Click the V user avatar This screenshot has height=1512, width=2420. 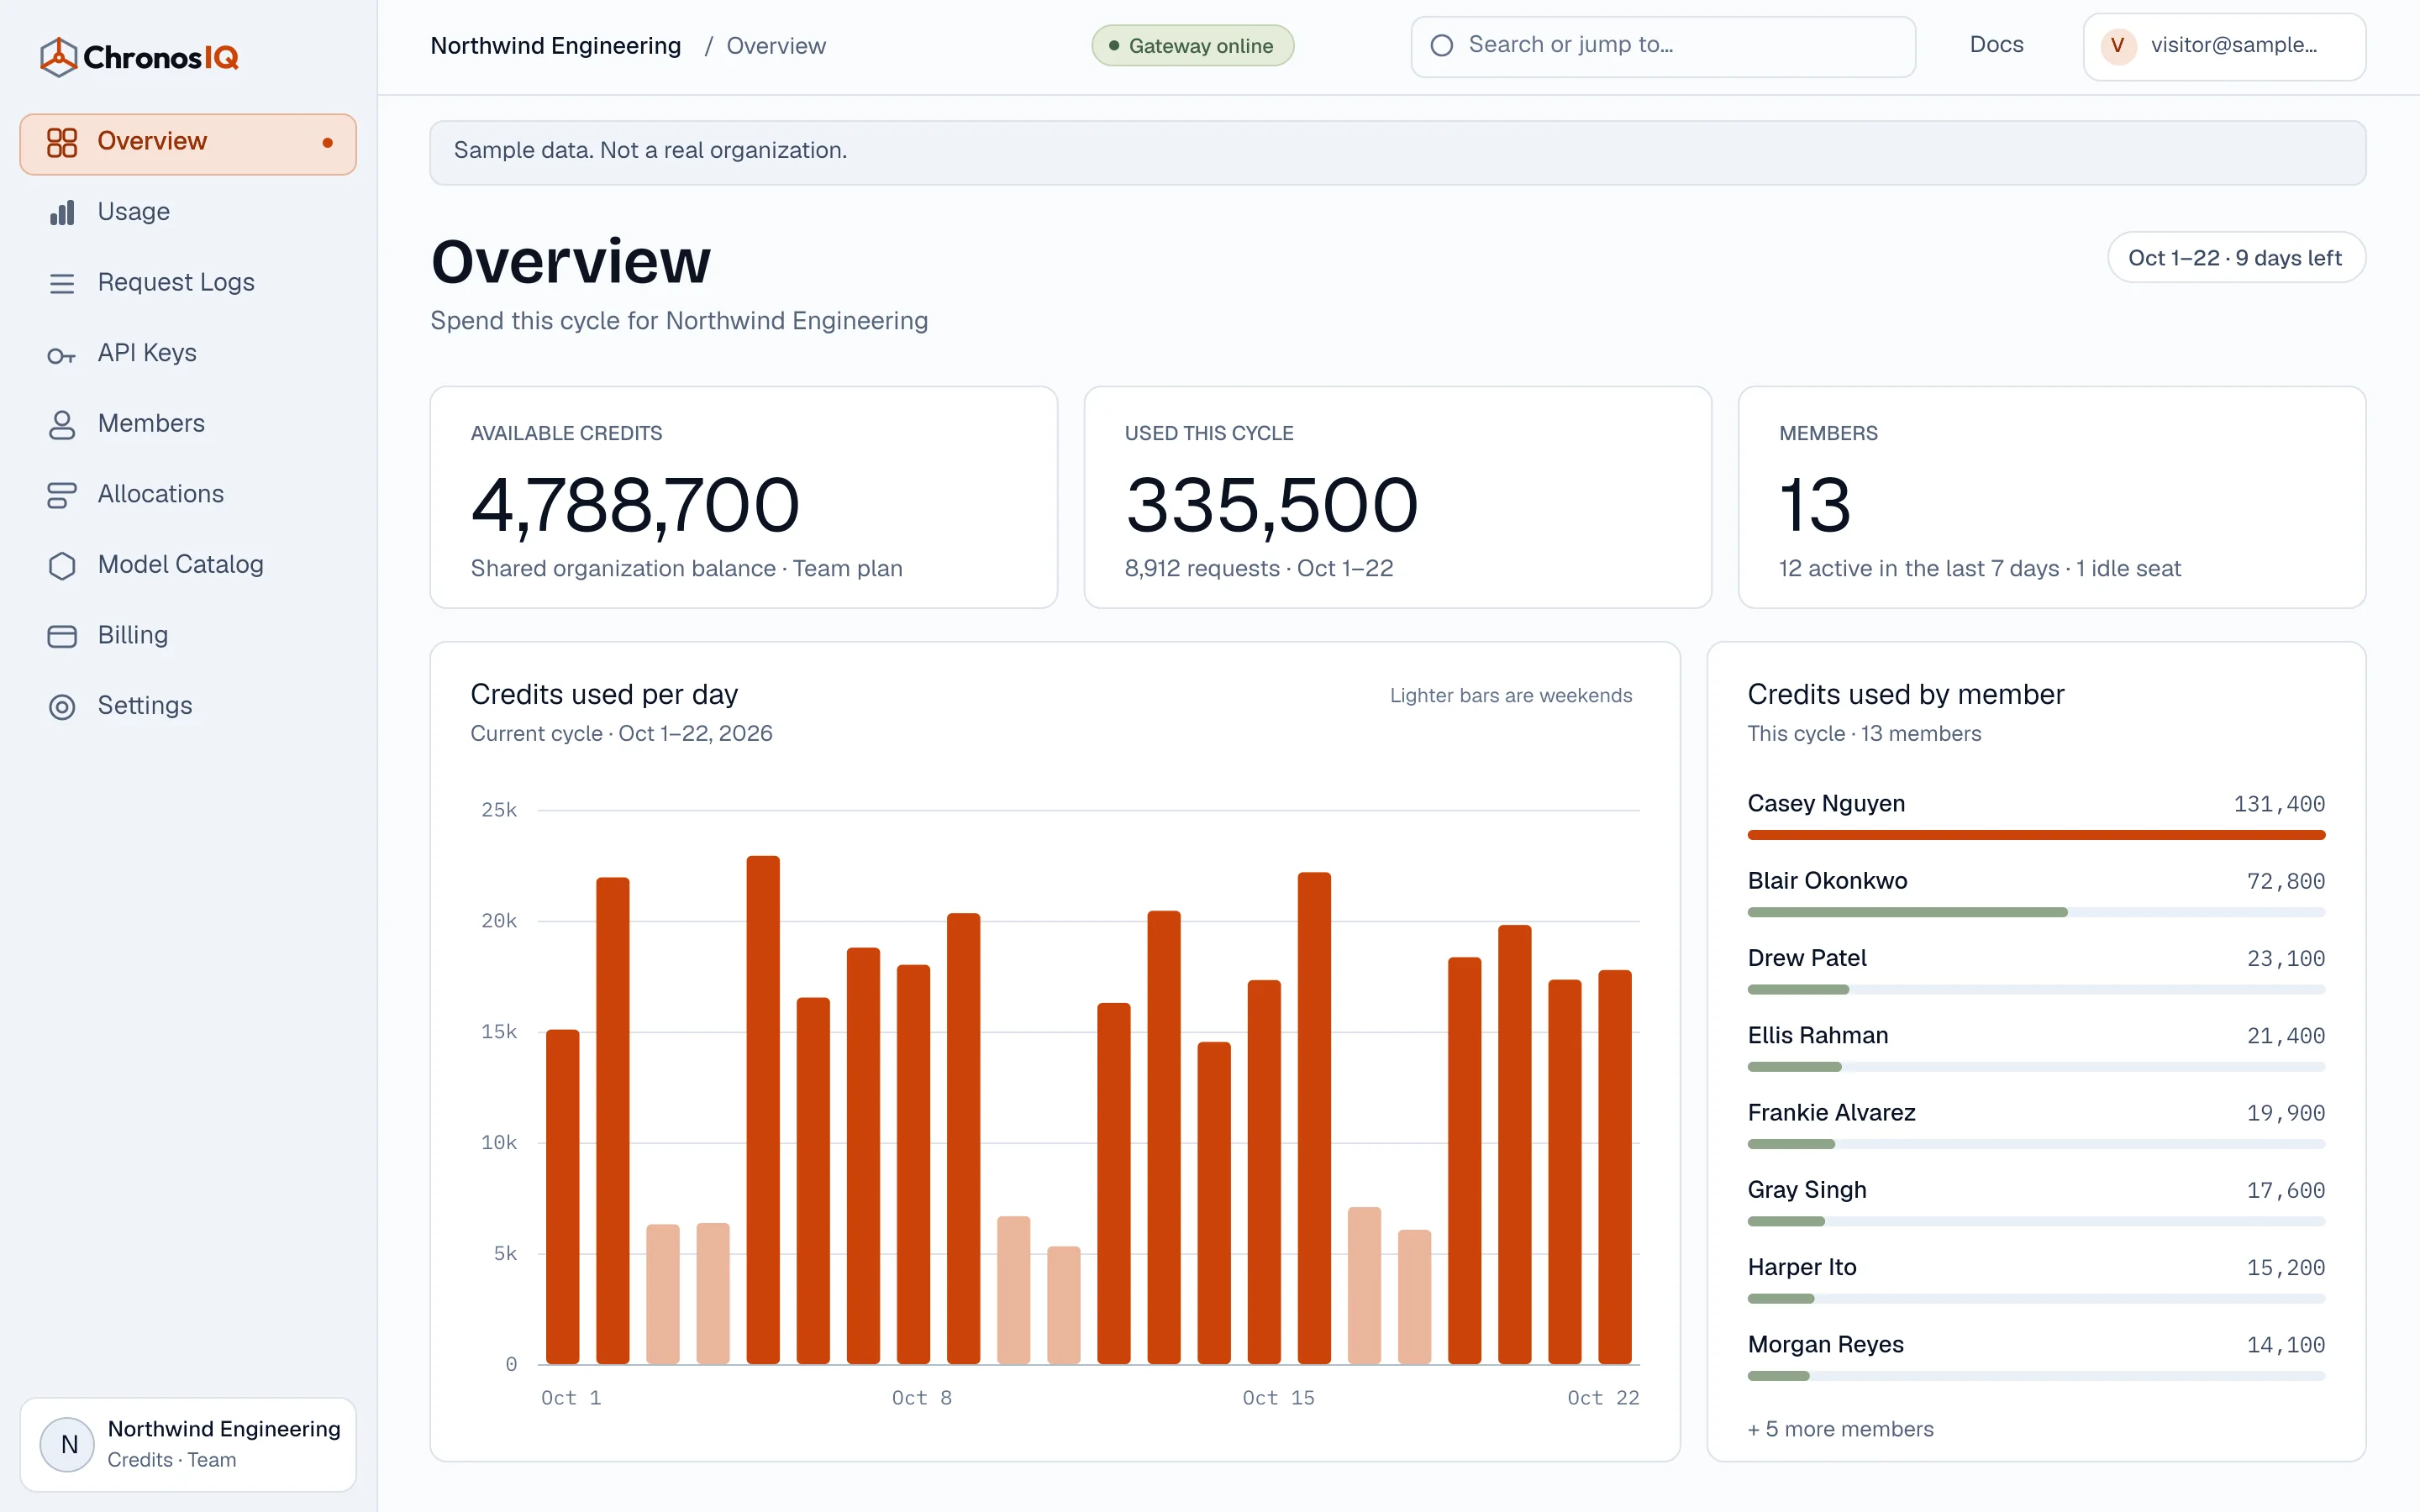pyautogui.click(x=2117, y=46)
